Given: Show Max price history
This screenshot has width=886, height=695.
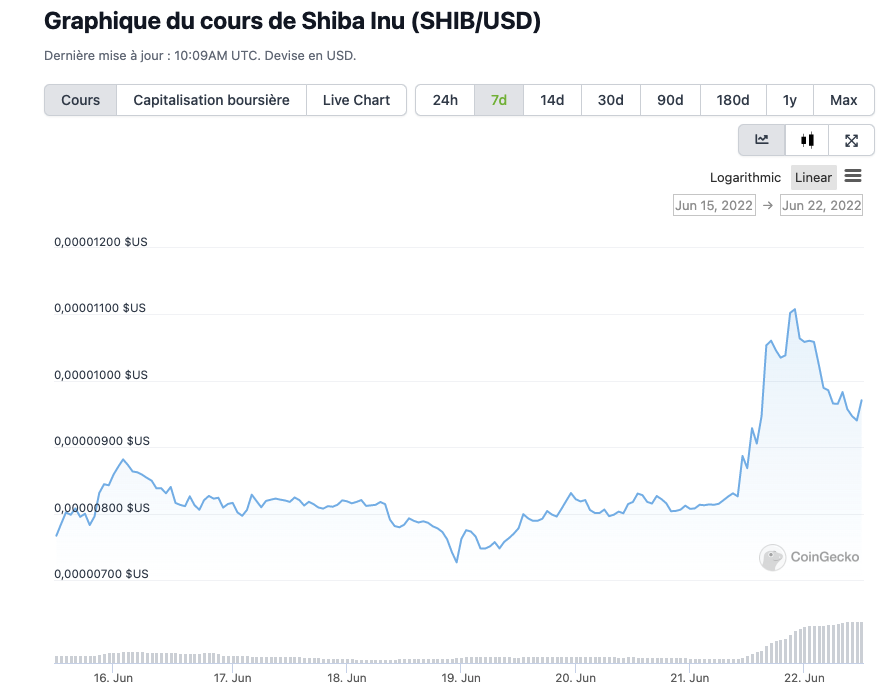Looking at the screenshot, I should coord(843,100).
